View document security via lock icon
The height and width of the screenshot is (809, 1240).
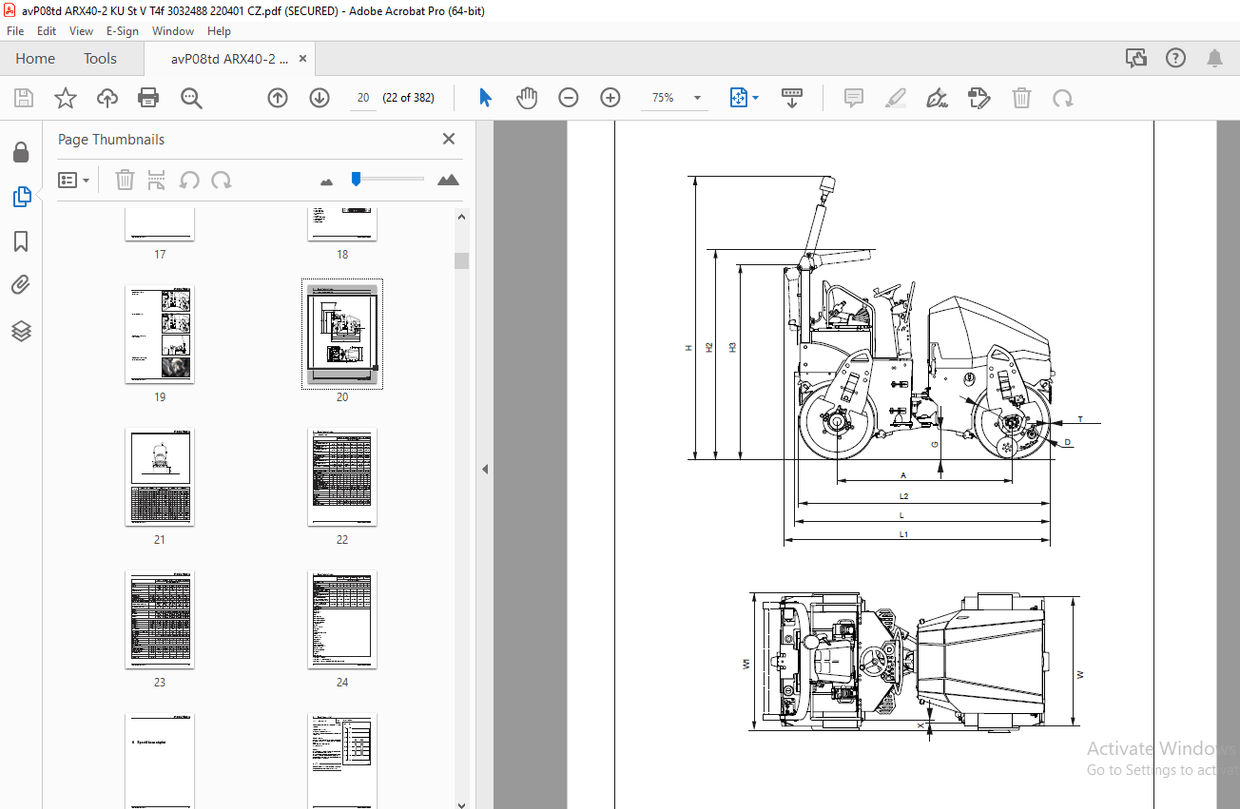point(22,151)
